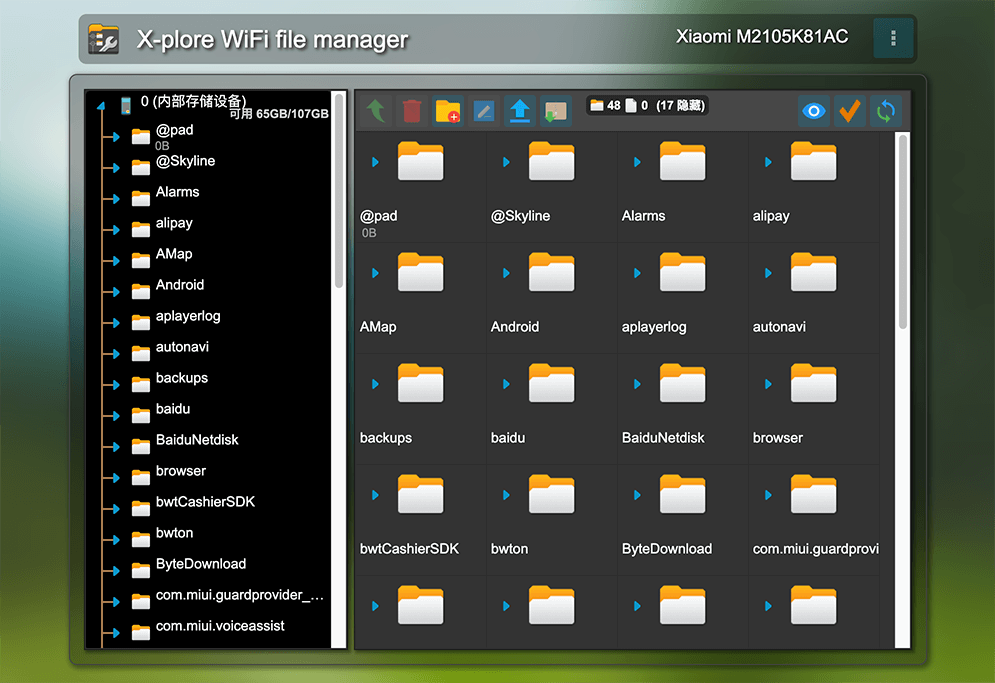Click the phone device icon in tree
This screenshot has height=683, width=995.
[x=126, y=105]
